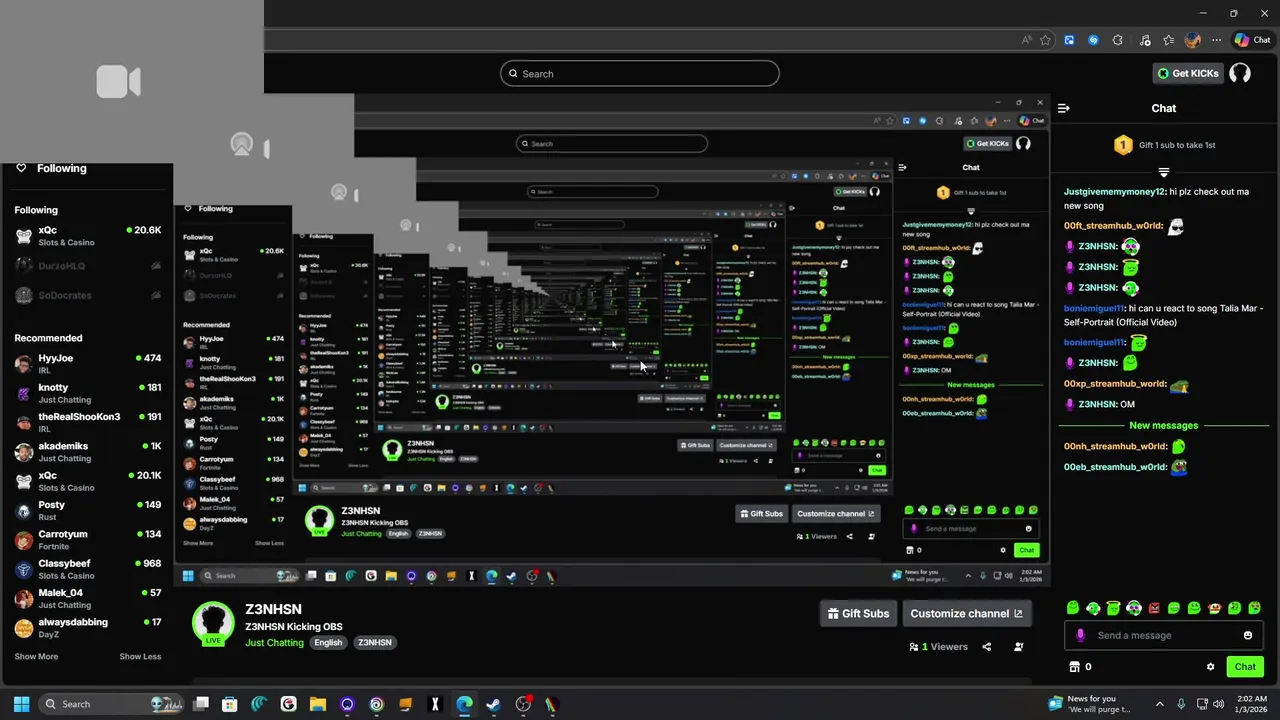Open Steam from the taskbar
The image size is (1280, 720).
coord(493,704)
